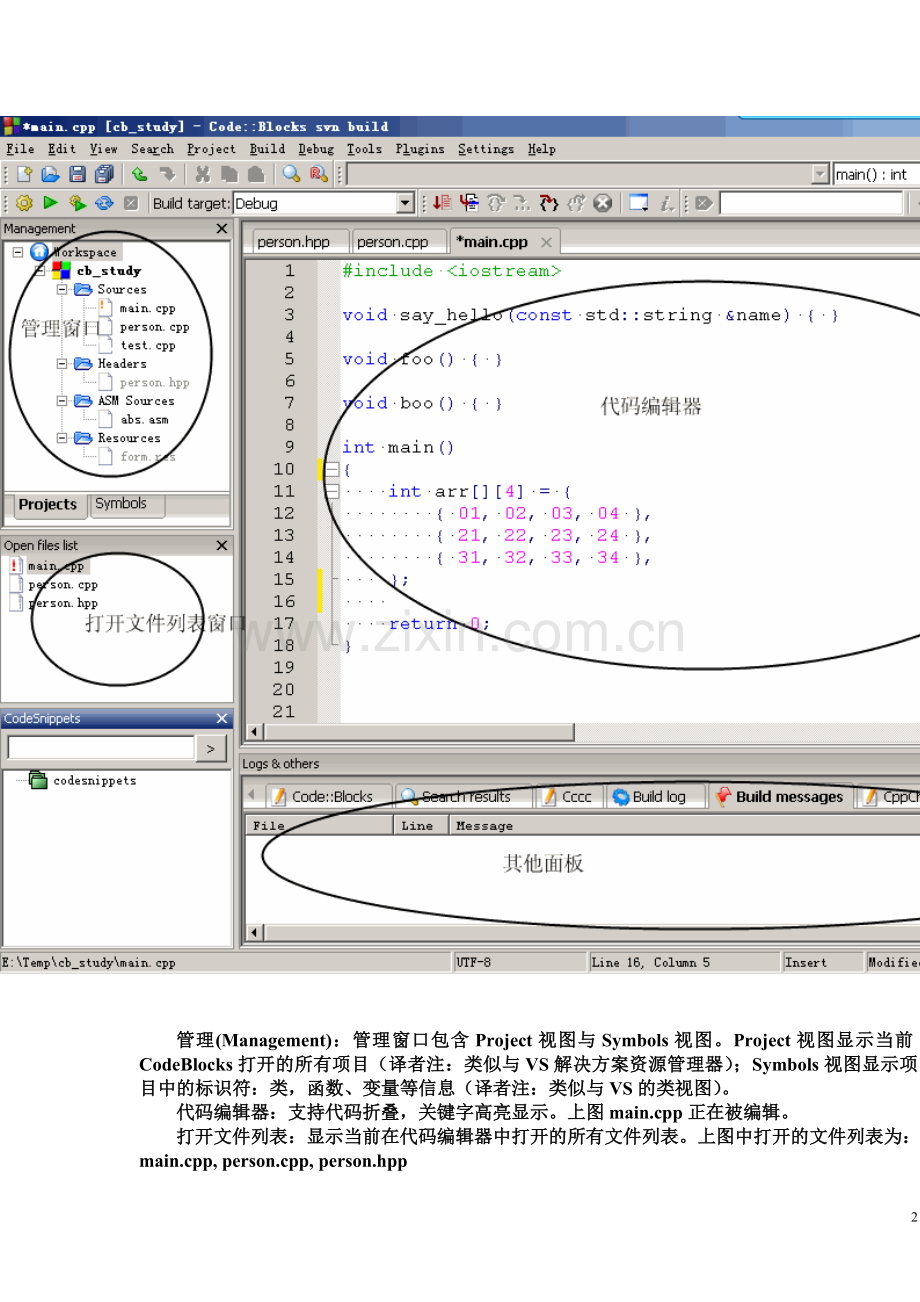The width and height of the screenshot is (920, 1302).
Task: Click the Step into braces icon
Action: (x=549, y=203)
